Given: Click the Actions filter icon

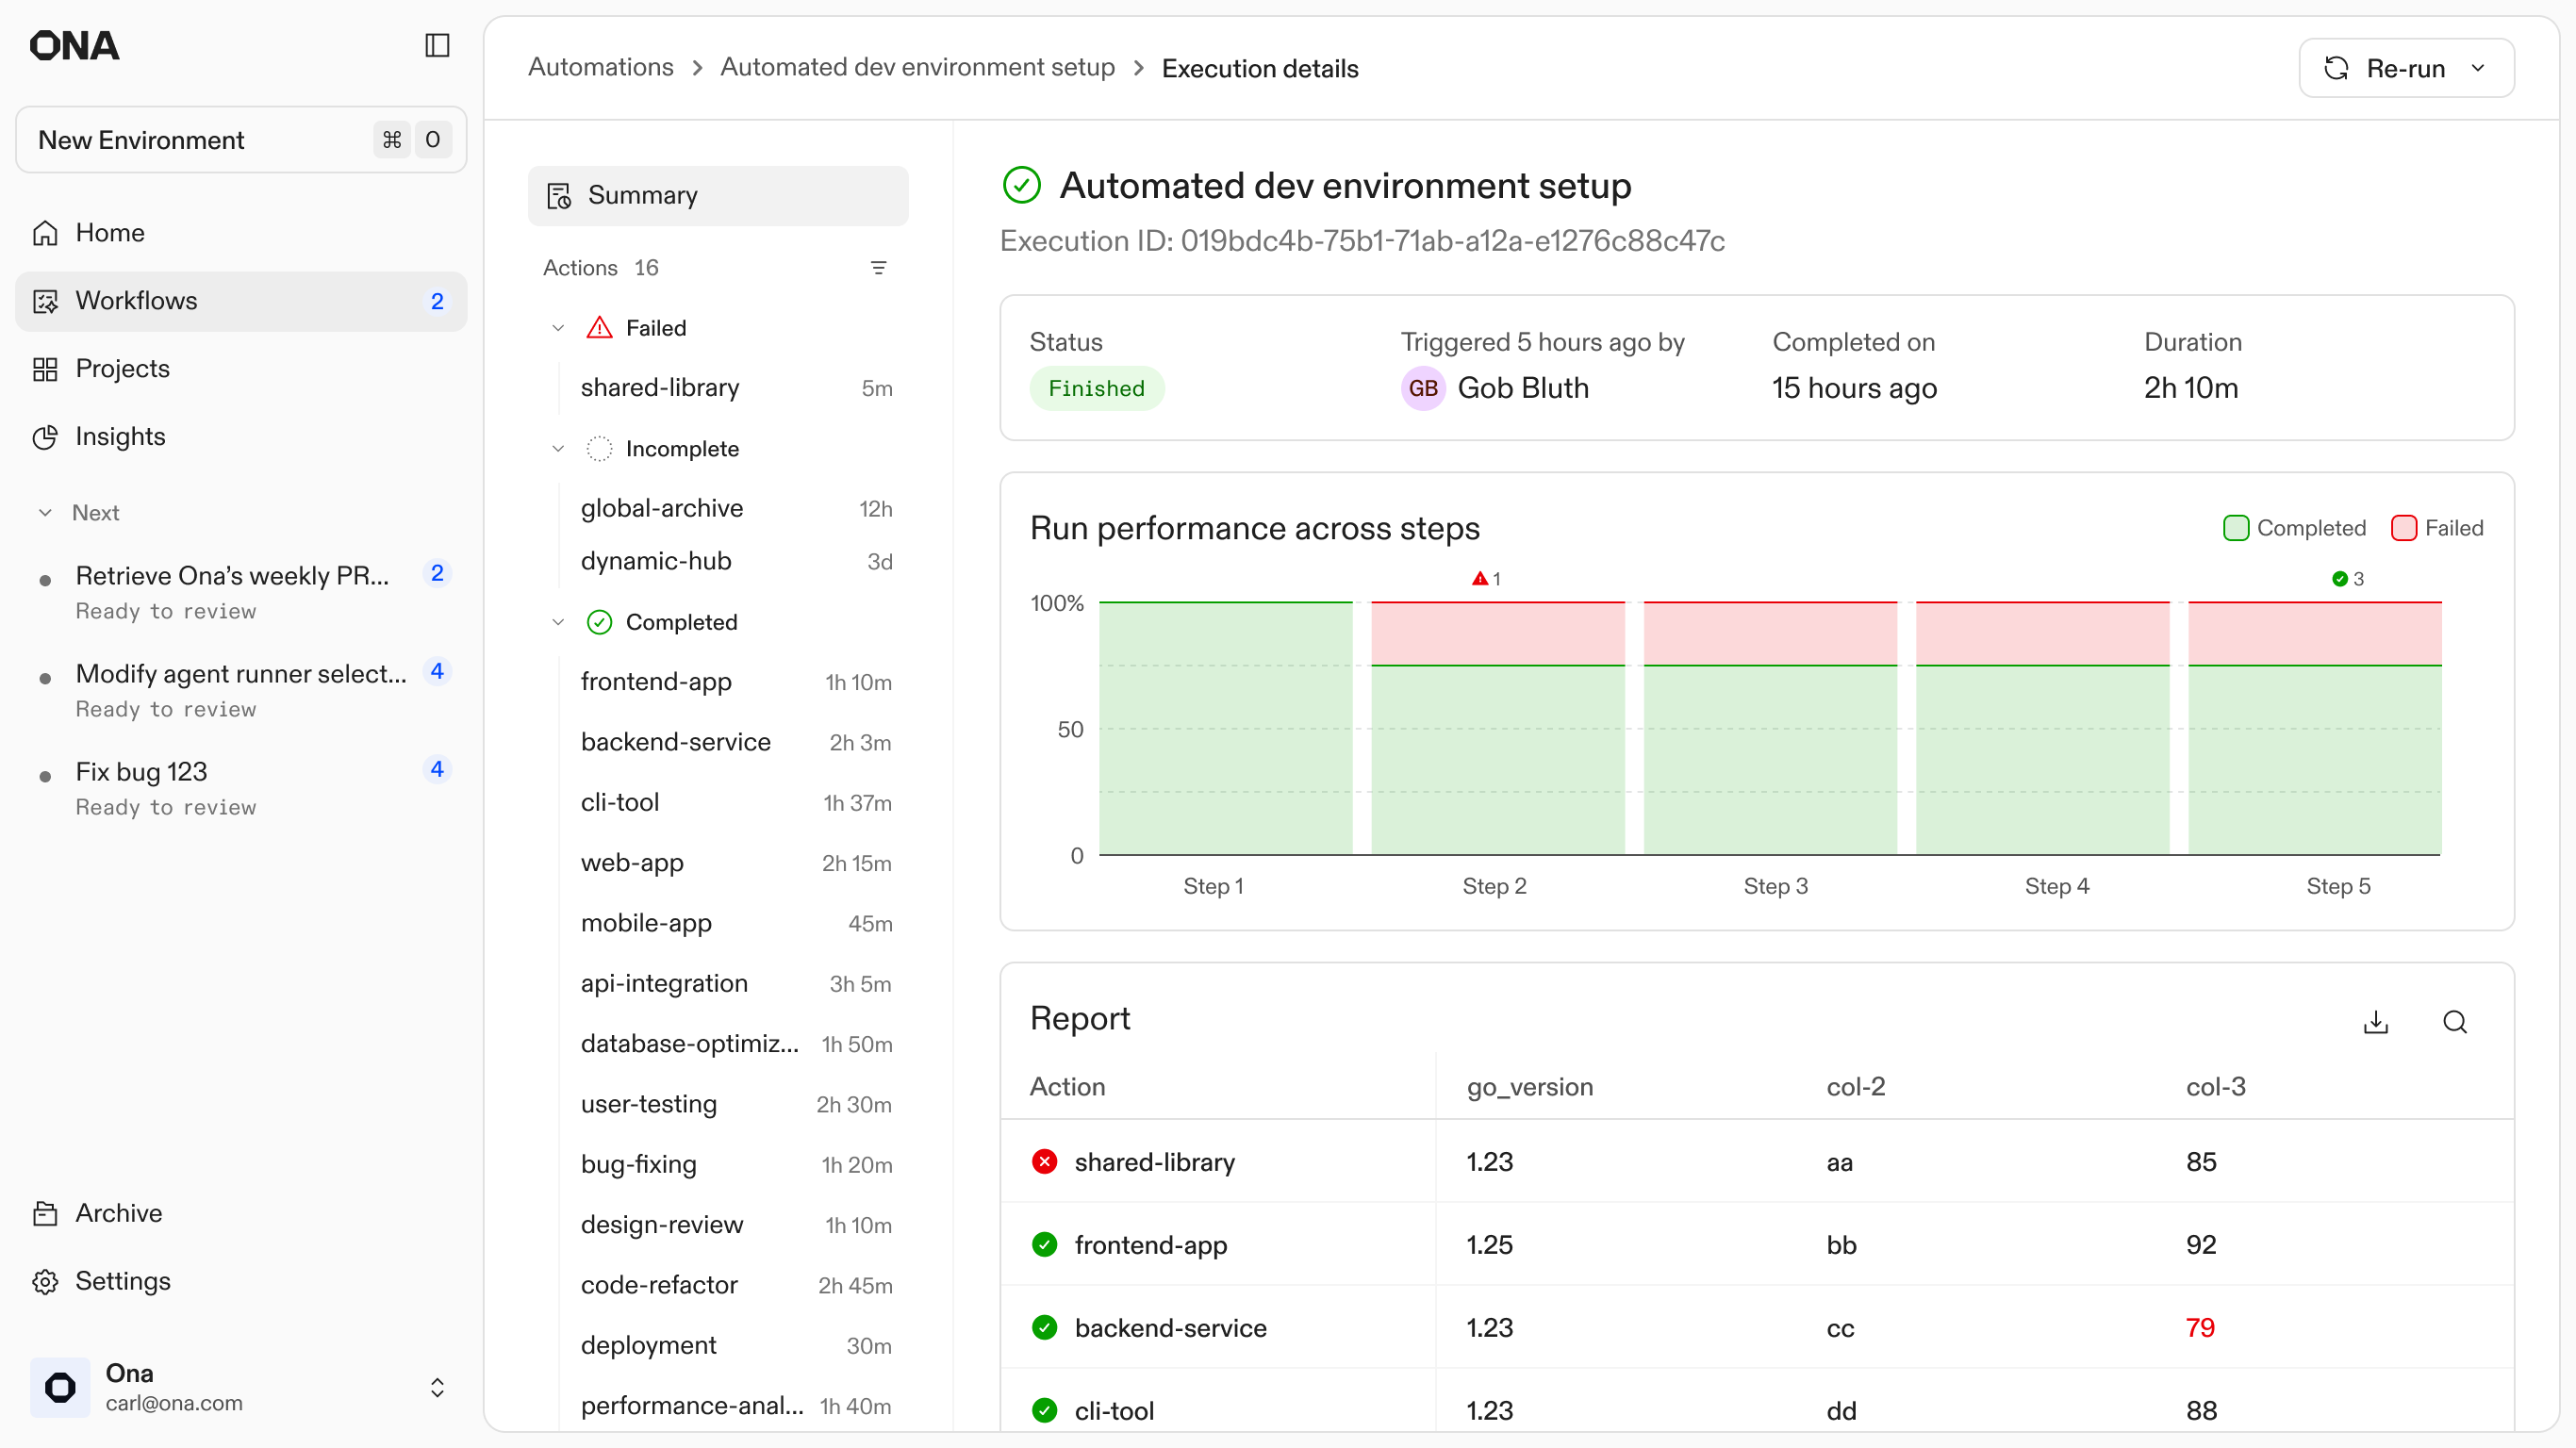Looking at the screenshot, I should pyautogui.click(x=878, y=267).
